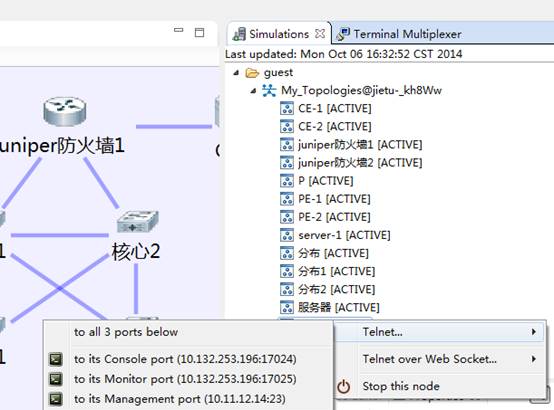
Task: Switch to the Terminal Multiplexer tab
Action: [399, 34]
